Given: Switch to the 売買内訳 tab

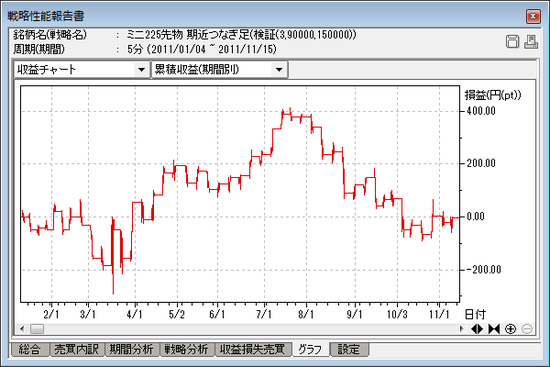Looking at the screenshot, I should pos(76,349).
